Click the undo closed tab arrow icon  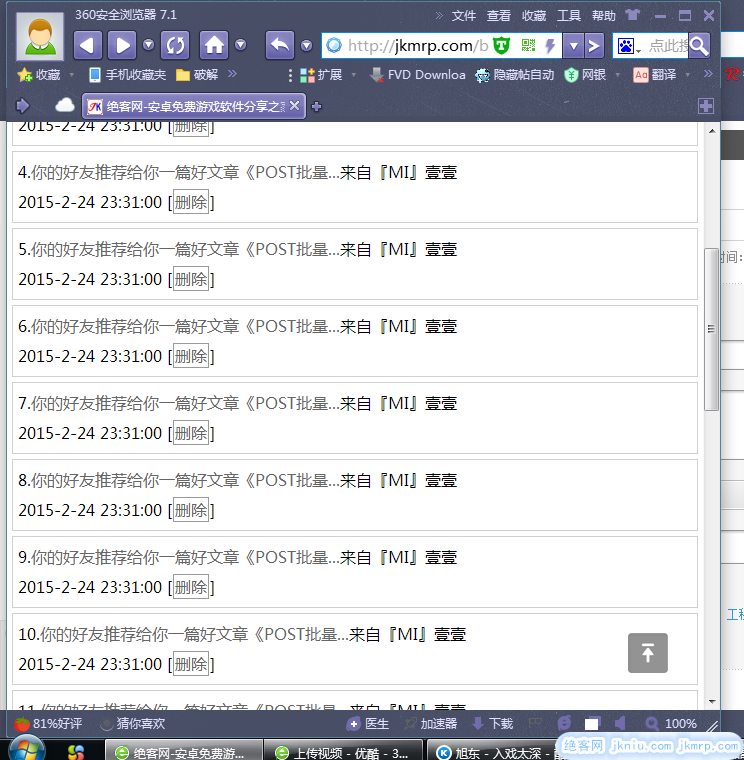tap(280, 45)
